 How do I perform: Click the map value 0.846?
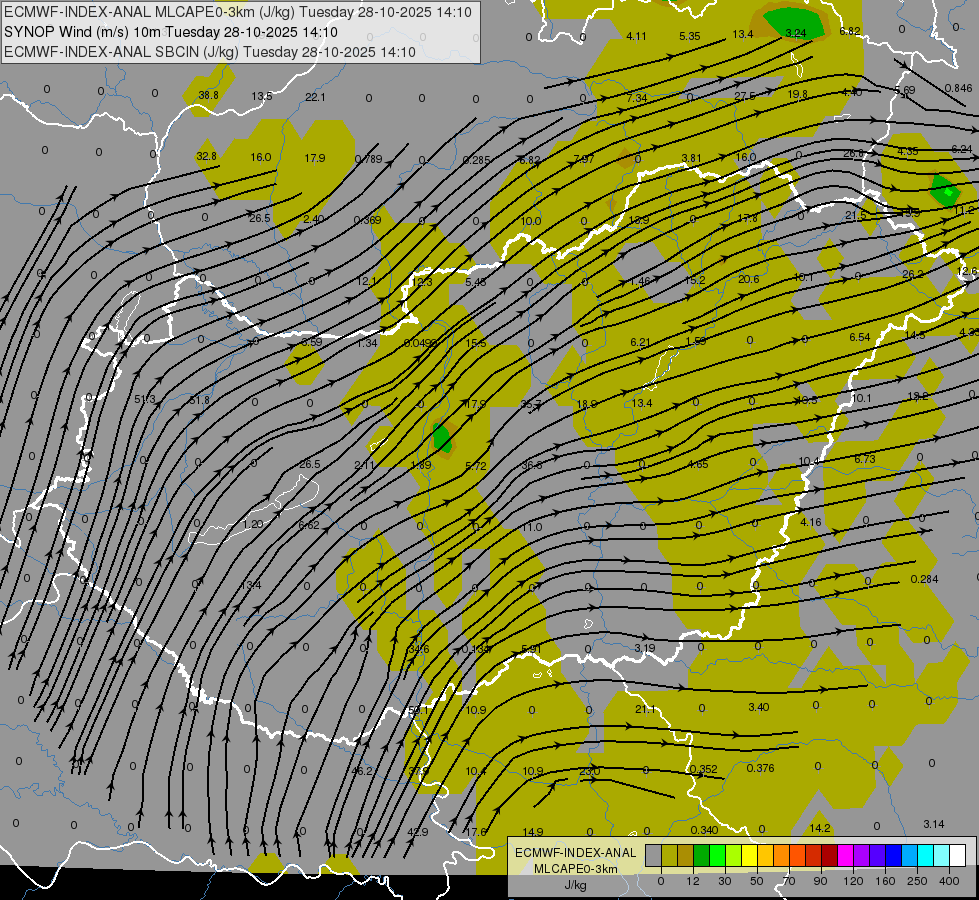(958, 88)
